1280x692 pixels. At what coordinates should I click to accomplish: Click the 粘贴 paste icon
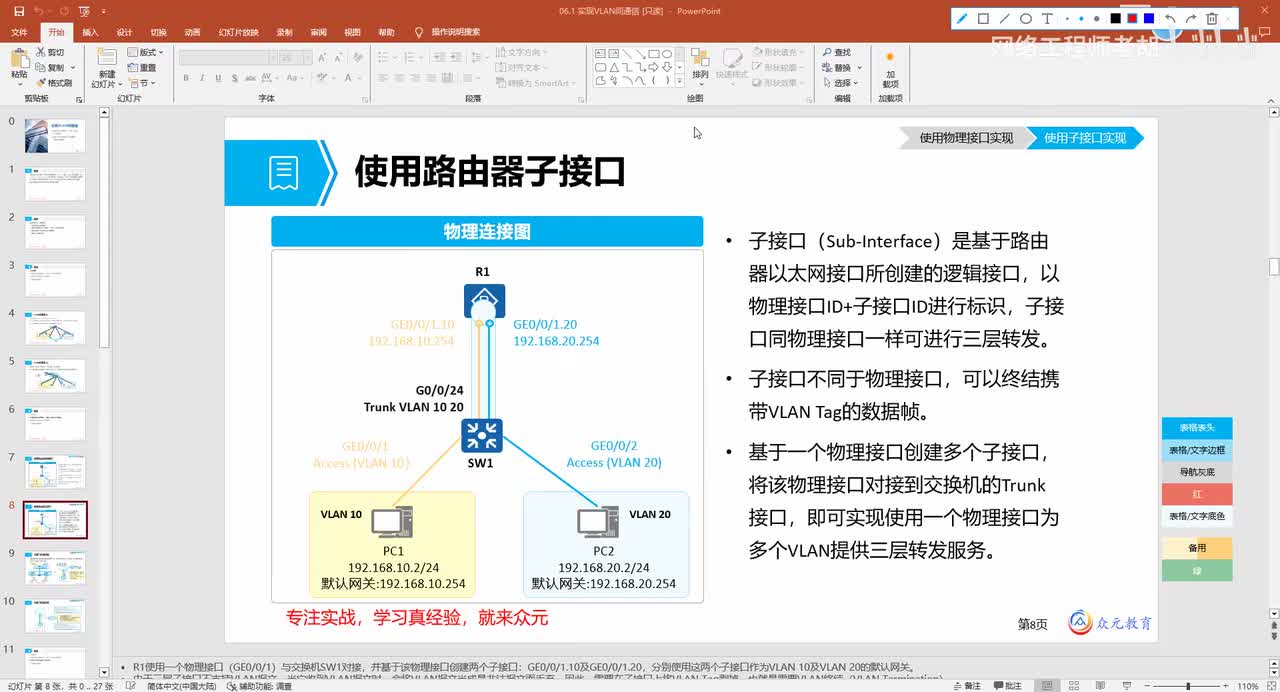tap(19, 58)
